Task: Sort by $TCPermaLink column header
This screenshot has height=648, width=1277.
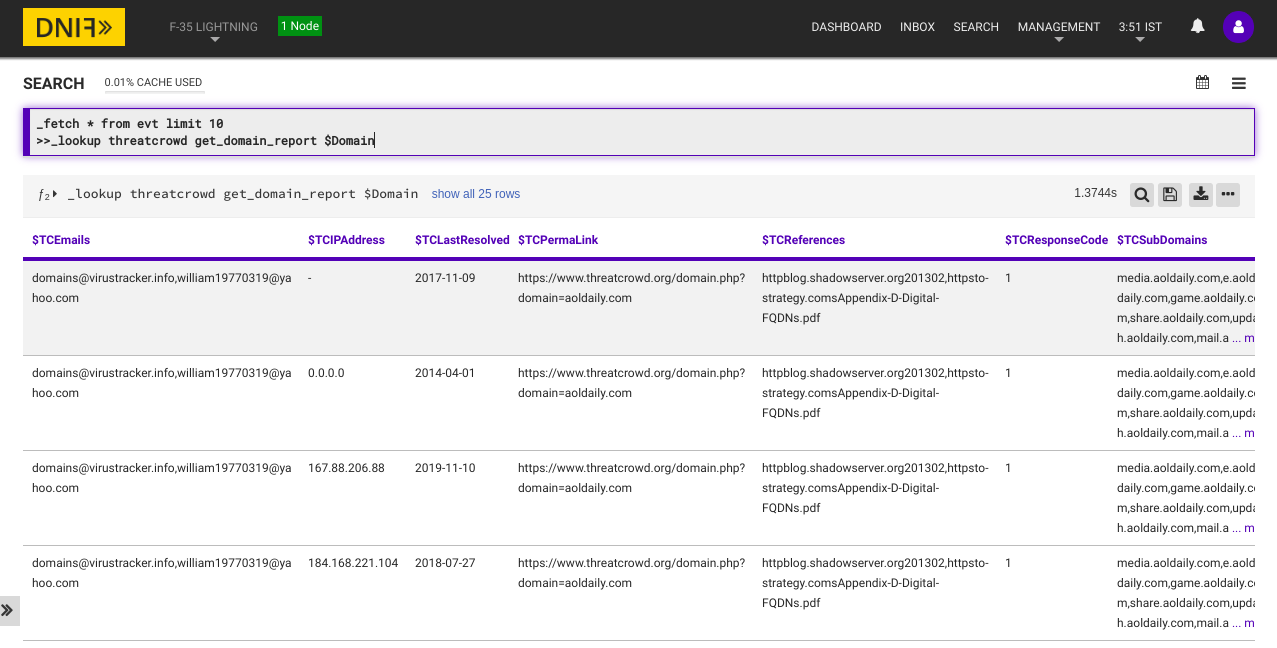Action: 558,240
